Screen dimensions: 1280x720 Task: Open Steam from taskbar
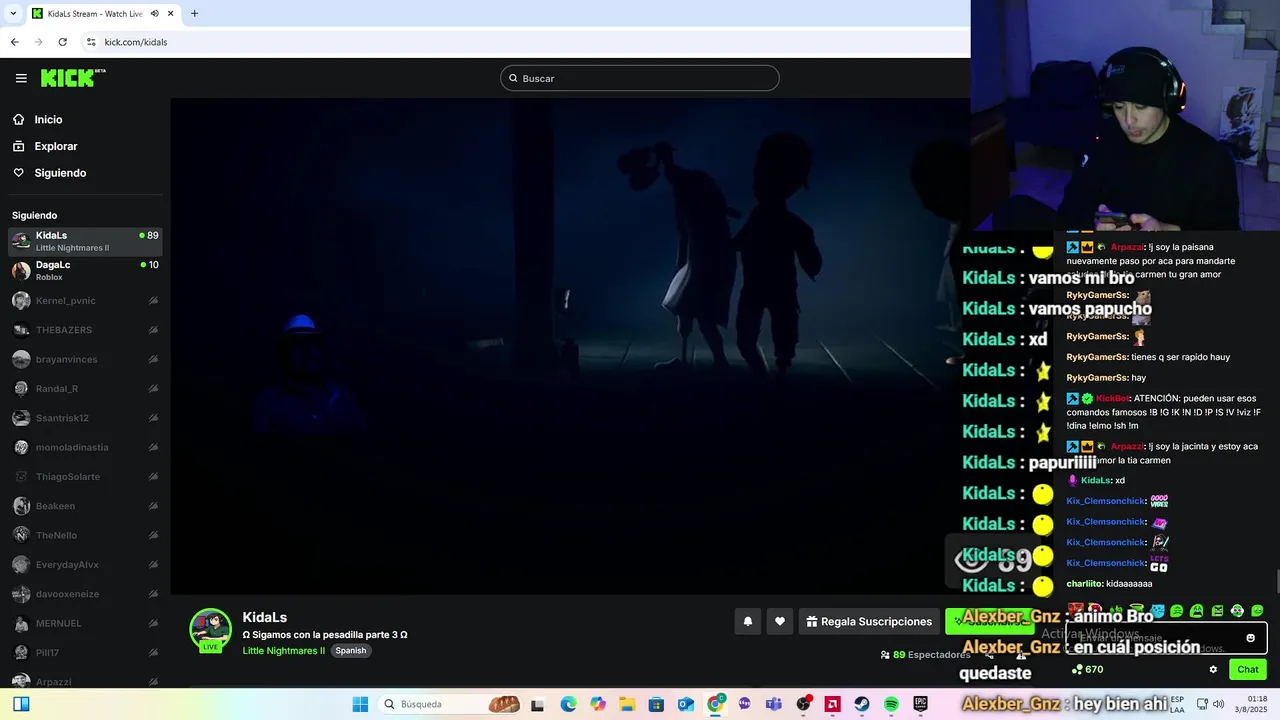(x=861, y=704)
